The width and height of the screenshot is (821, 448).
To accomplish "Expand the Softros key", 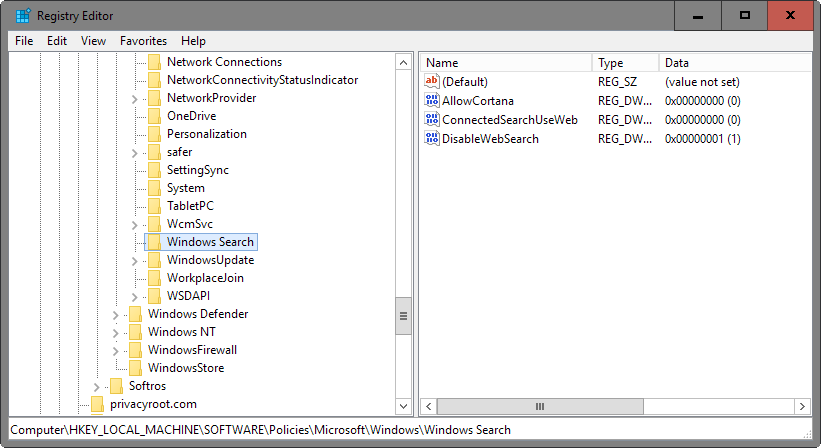I will (x=97, y=387).
